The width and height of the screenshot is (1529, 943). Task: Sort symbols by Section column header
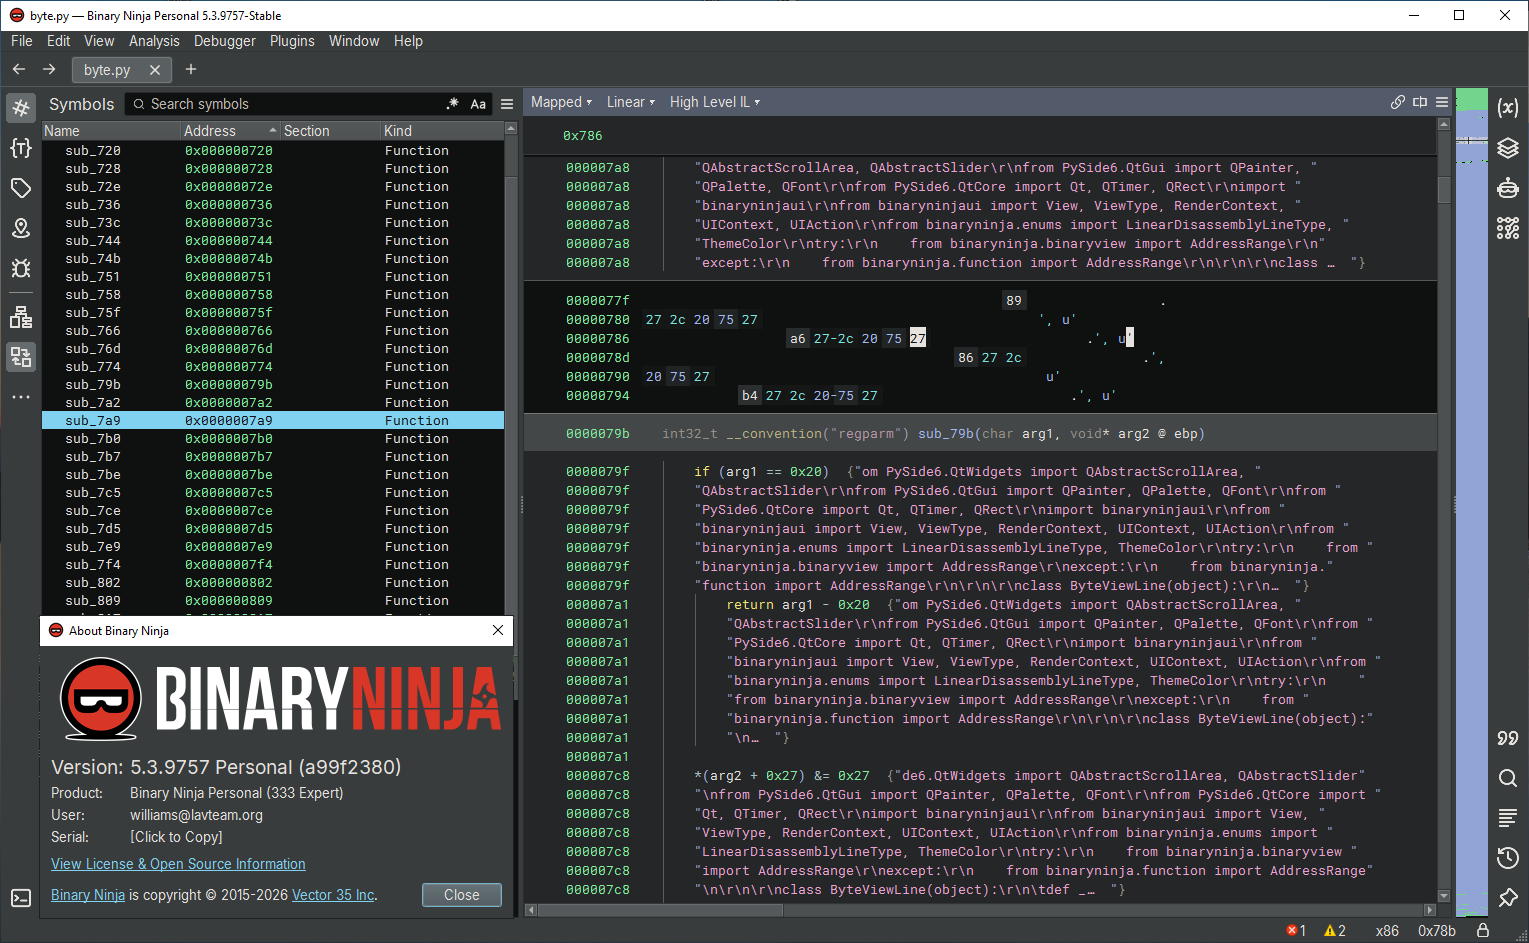[330, 131]
